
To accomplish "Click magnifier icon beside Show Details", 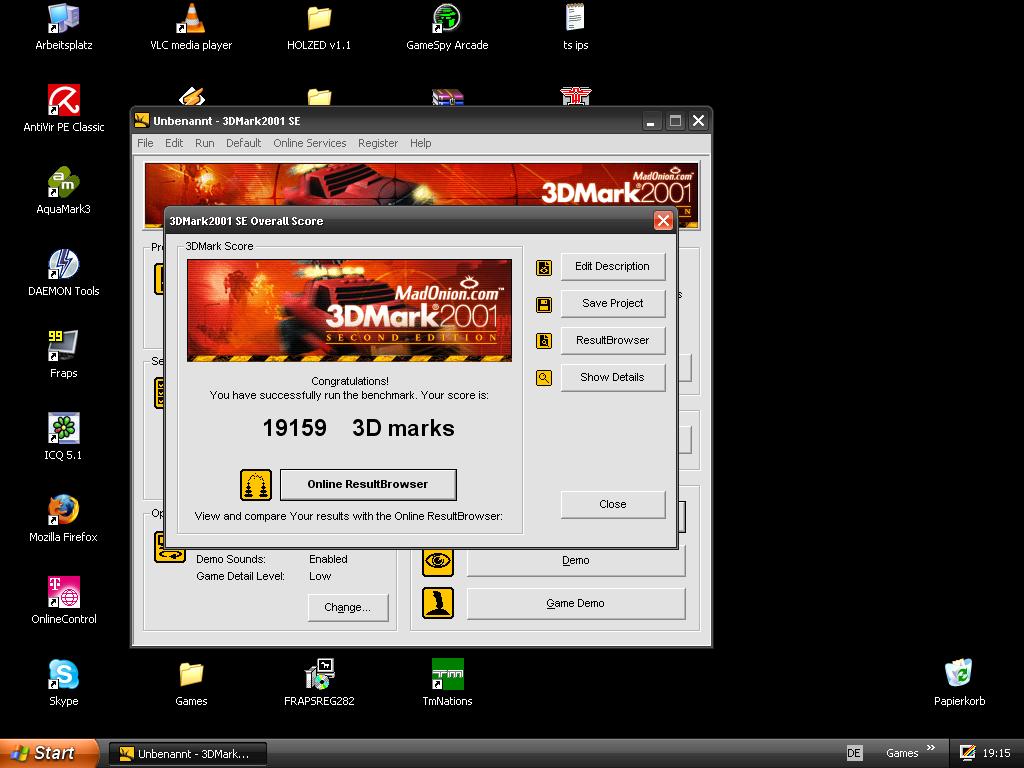I will [x=544, y=377].
